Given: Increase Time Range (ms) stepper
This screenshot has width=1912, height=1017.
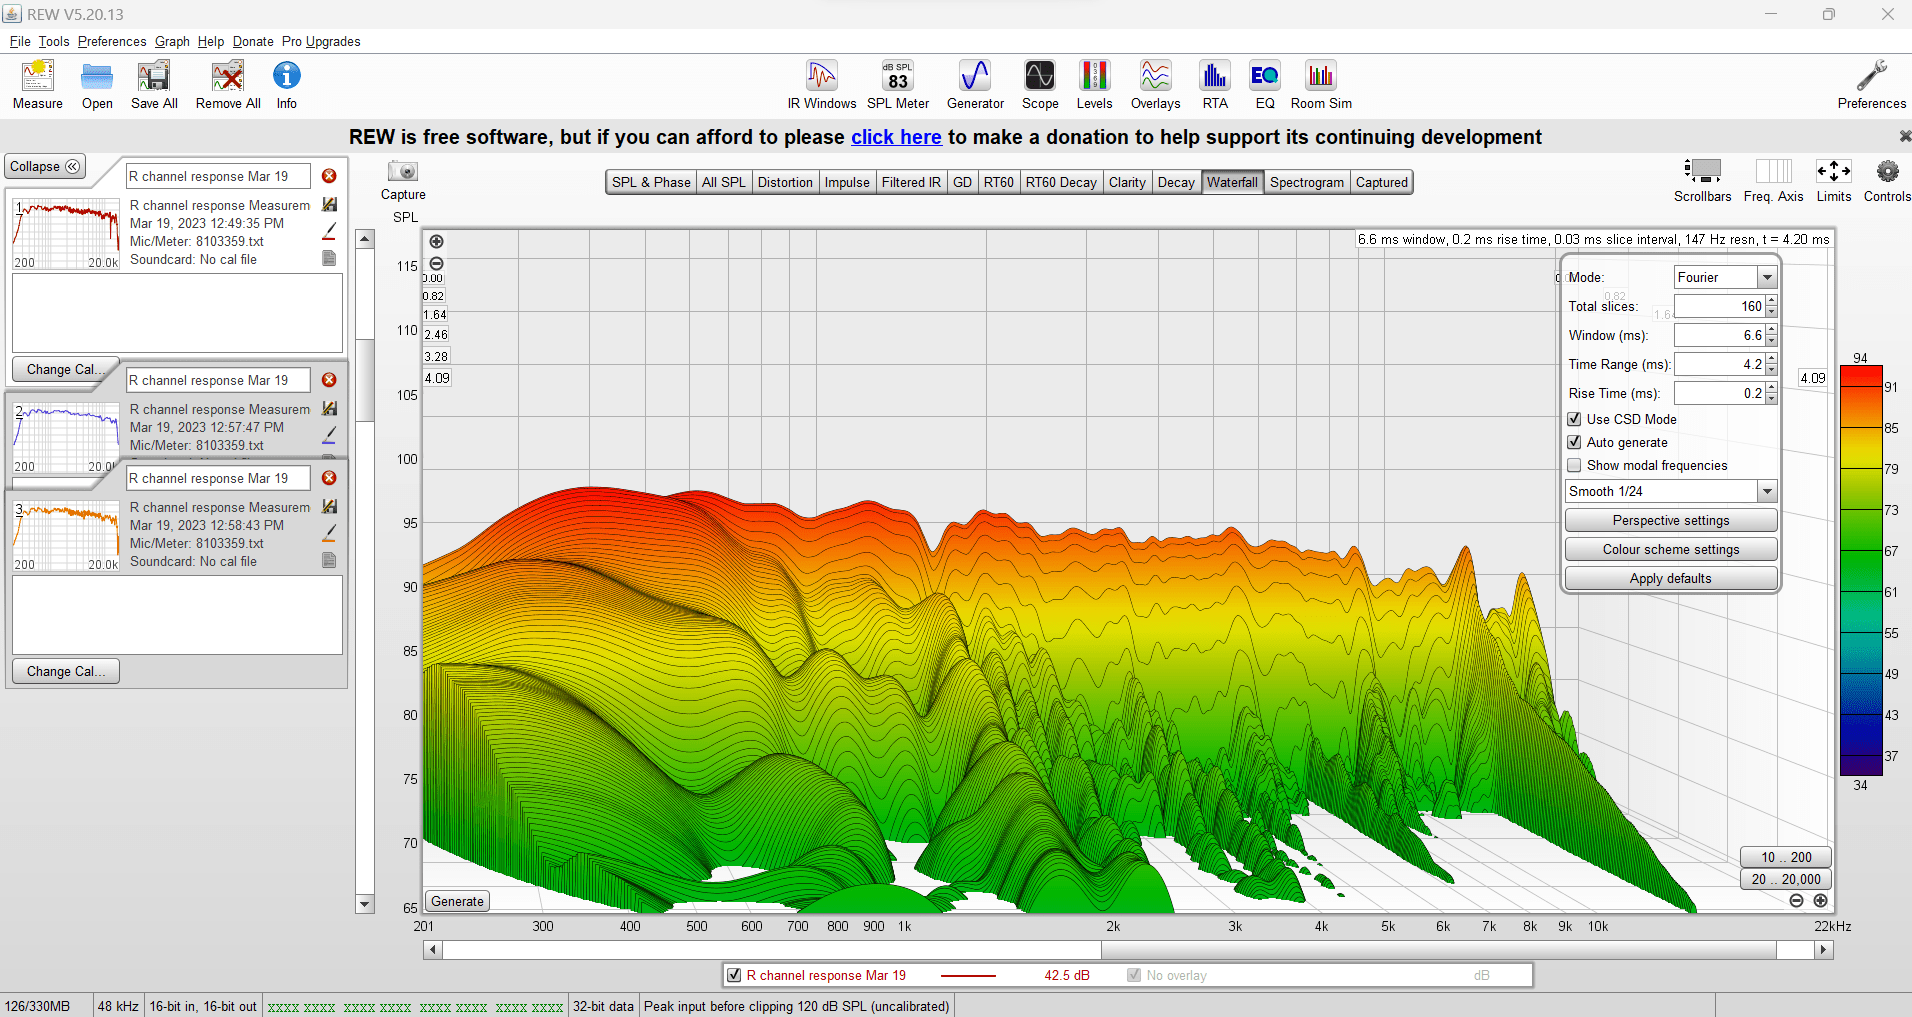Looking at the screenshot, I should pyautogui.click(x=1771, y=359).
